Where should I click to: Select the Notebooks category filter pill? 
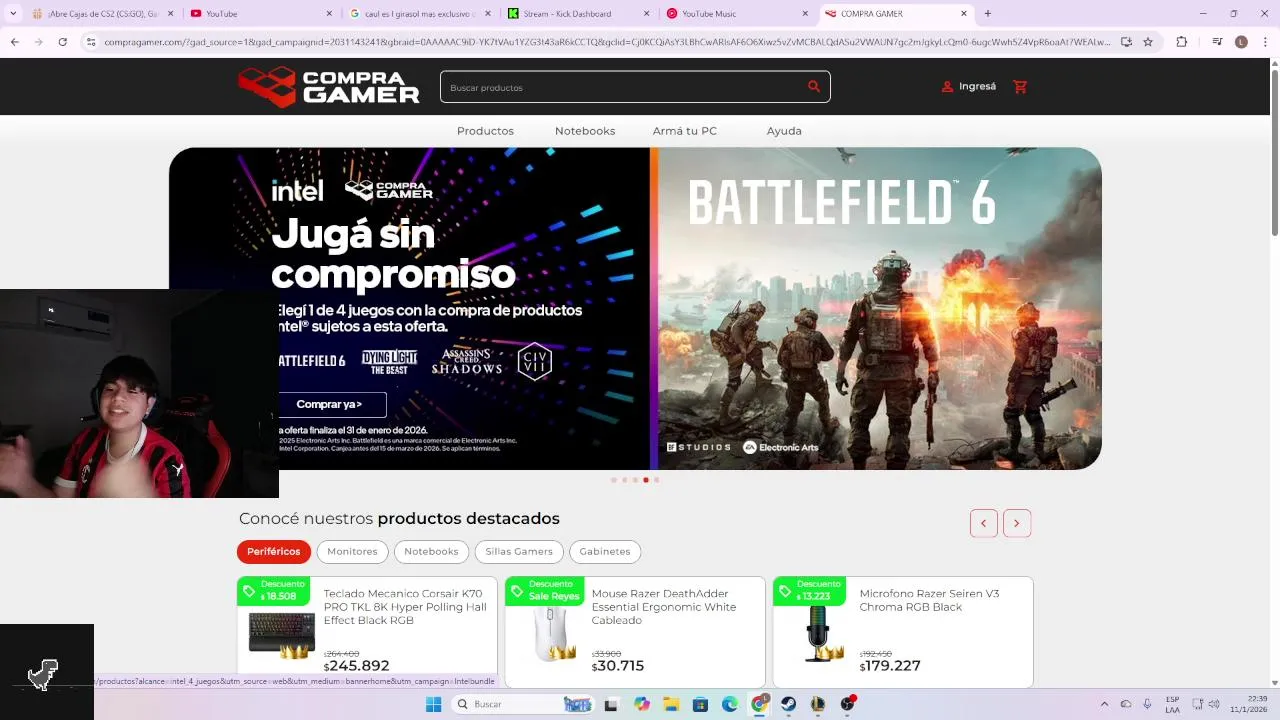point(431,552)
